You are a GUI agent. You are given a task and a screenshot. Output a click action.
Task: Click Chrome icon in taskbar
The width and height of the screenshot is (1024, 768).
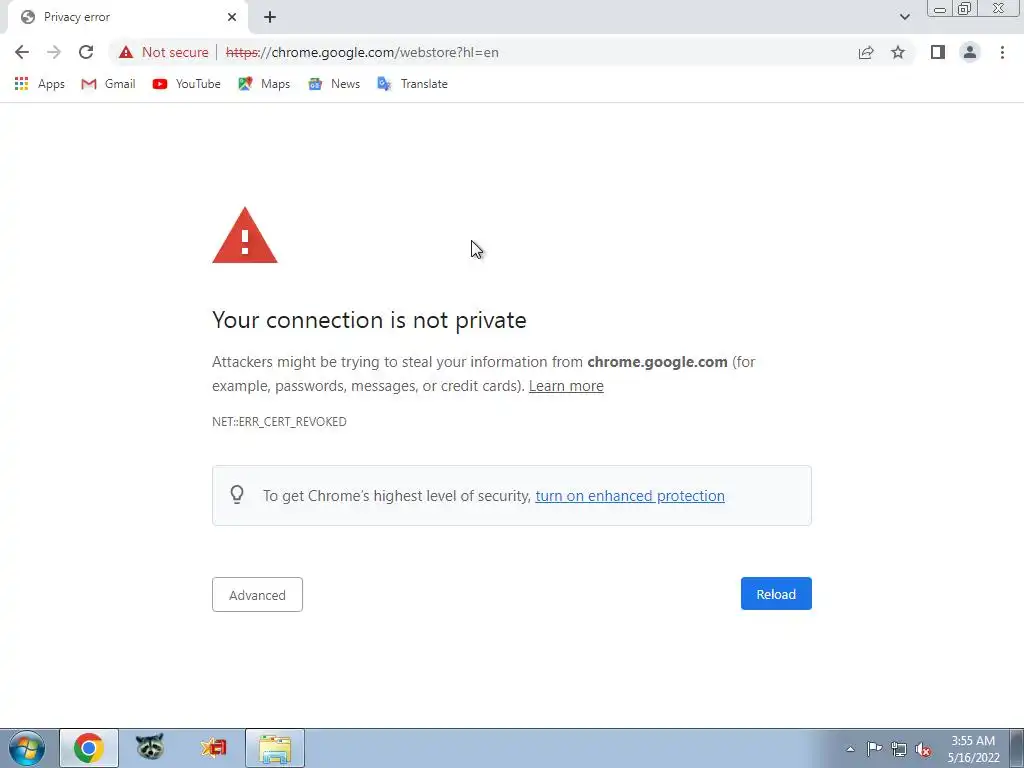click(x=89, y=748)
